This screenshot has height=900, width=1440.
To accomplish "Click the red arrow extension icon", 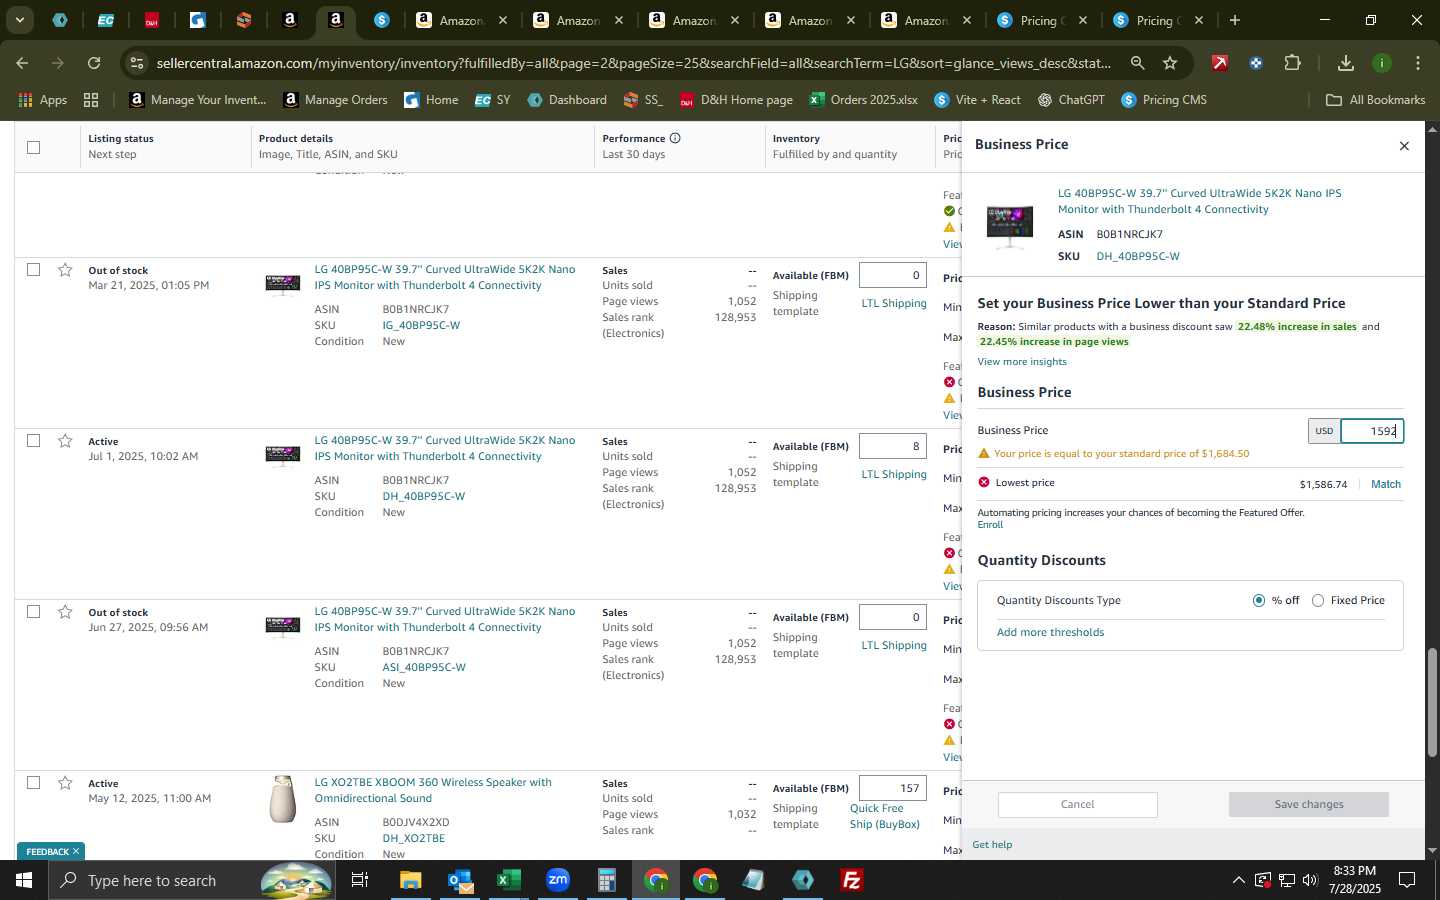I will pyautogui.click(x=1219, y=63).
